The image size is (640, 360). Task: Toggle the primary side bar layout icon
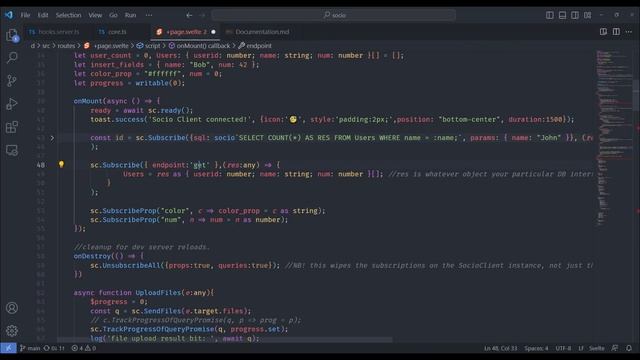coord(550,15)
